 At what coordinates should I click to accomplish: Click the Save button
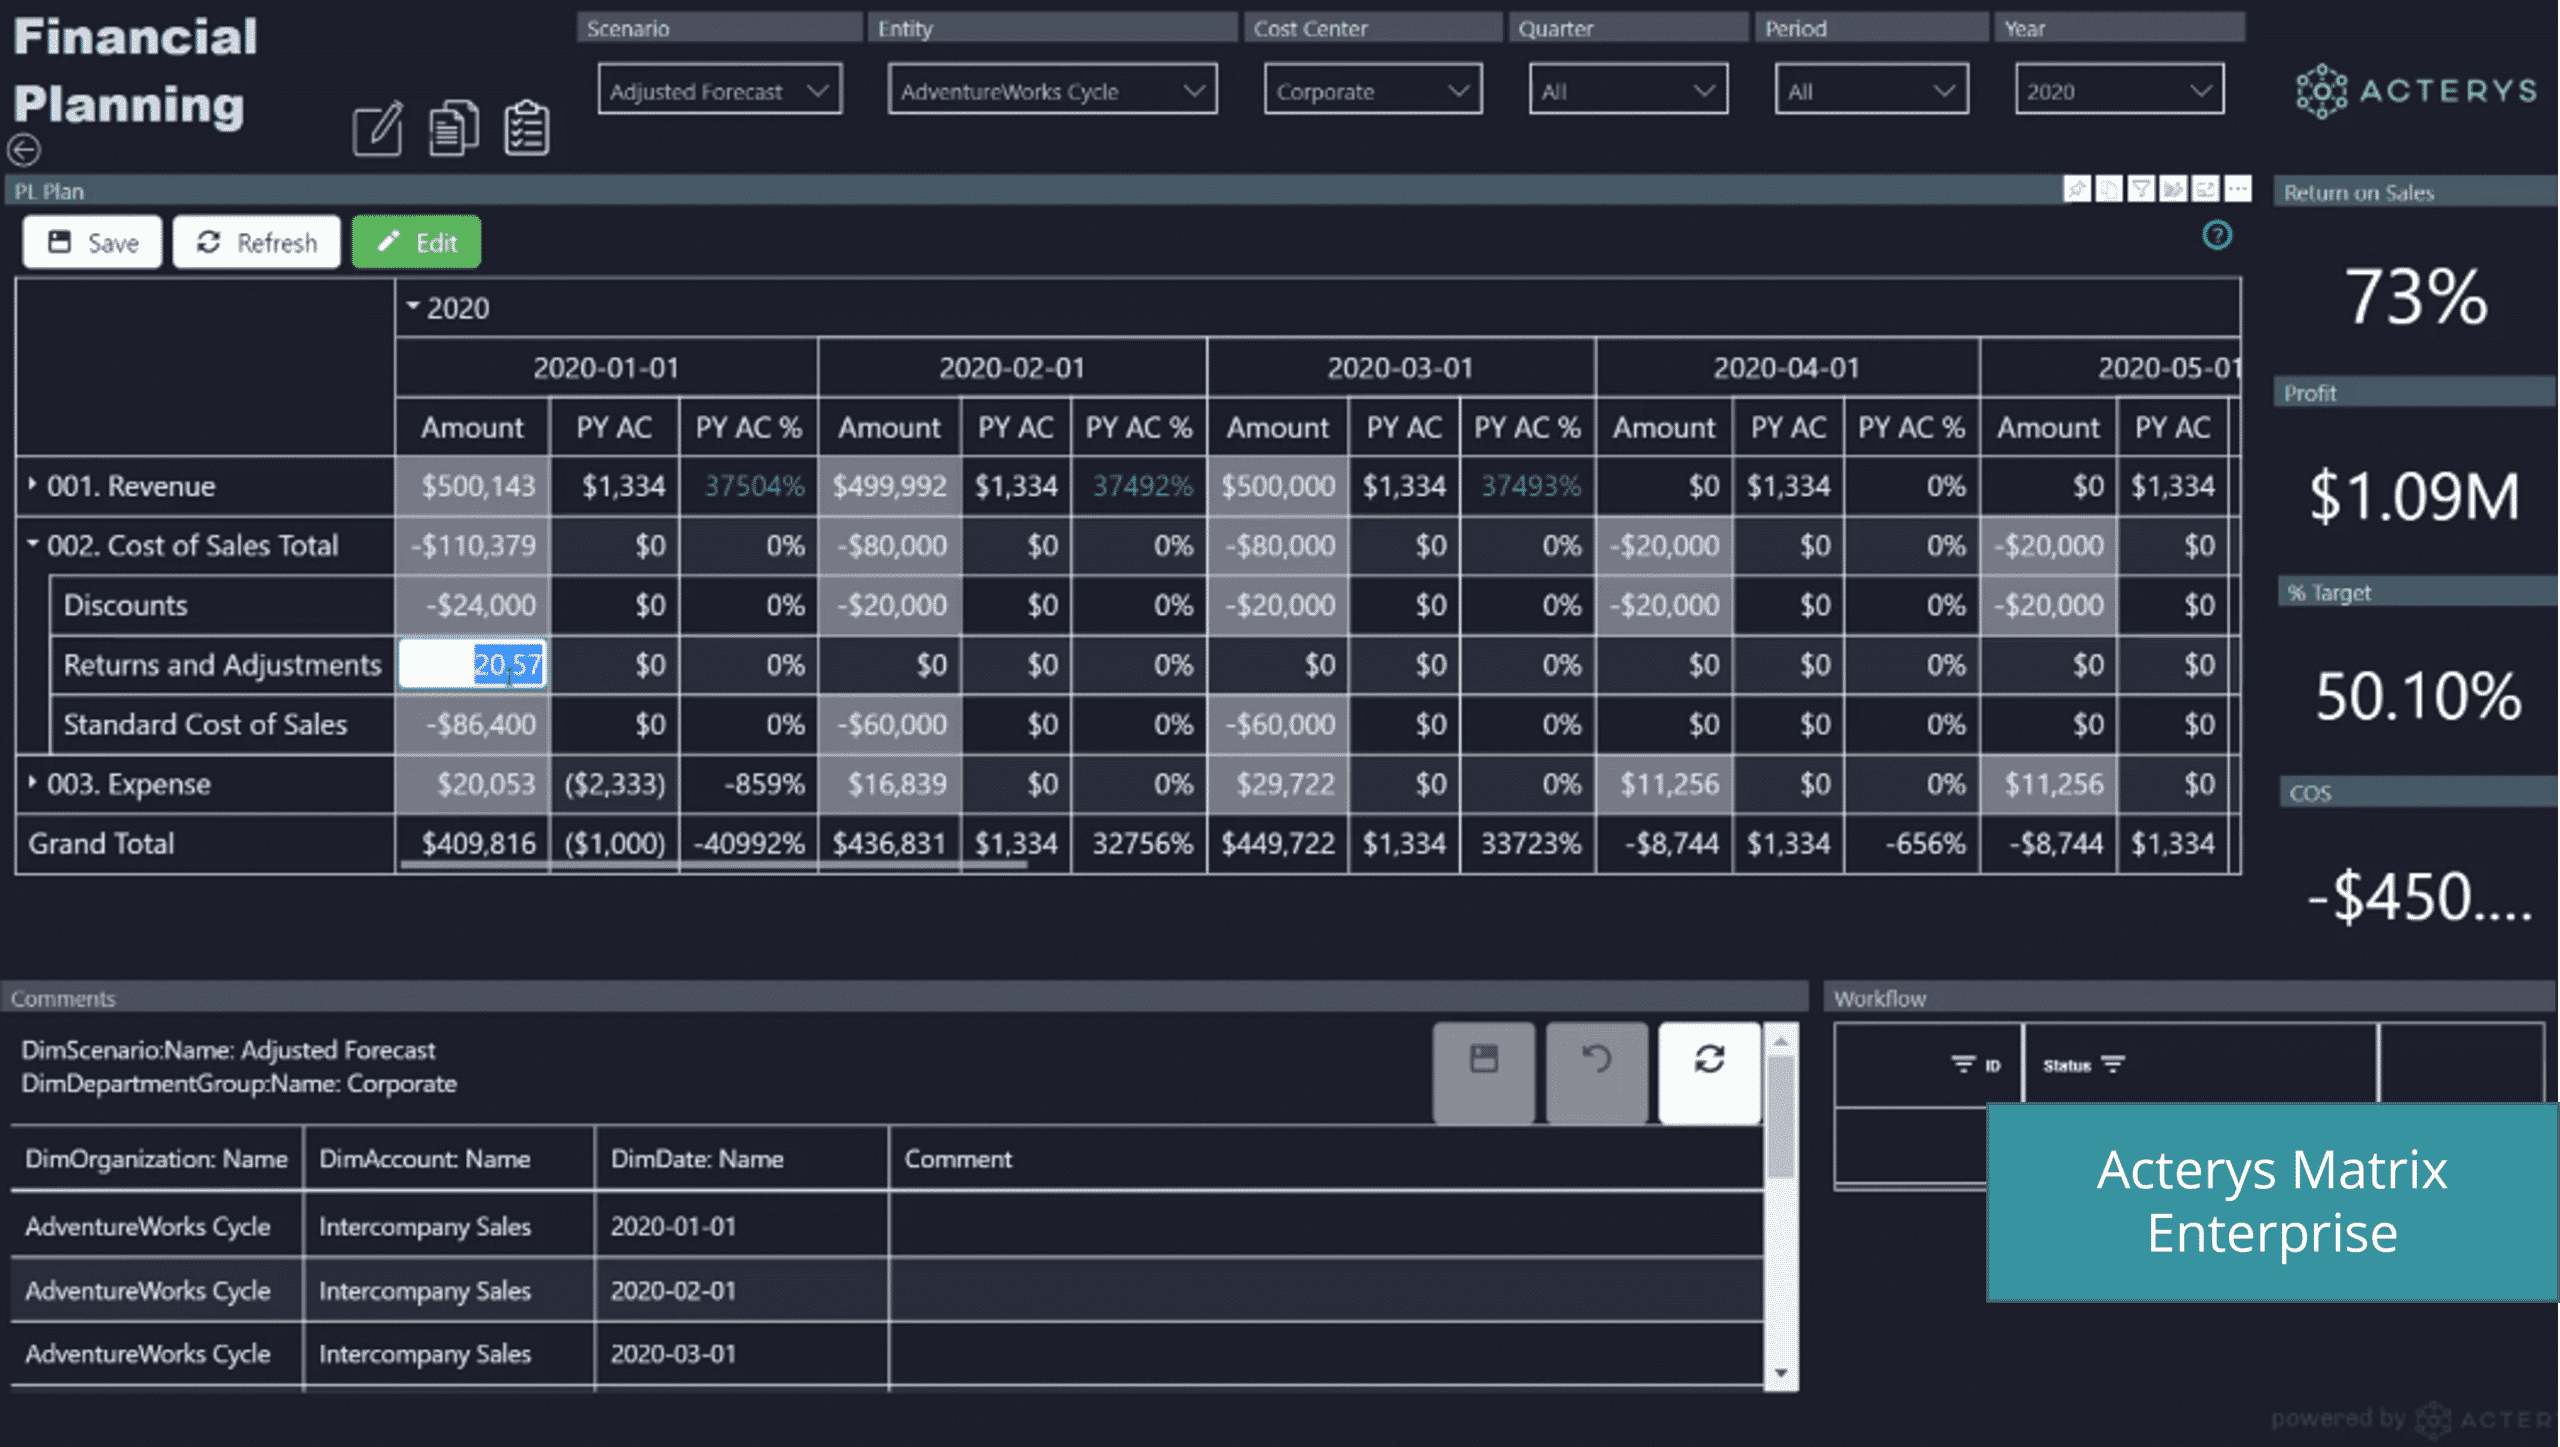[x=93, y=242]
